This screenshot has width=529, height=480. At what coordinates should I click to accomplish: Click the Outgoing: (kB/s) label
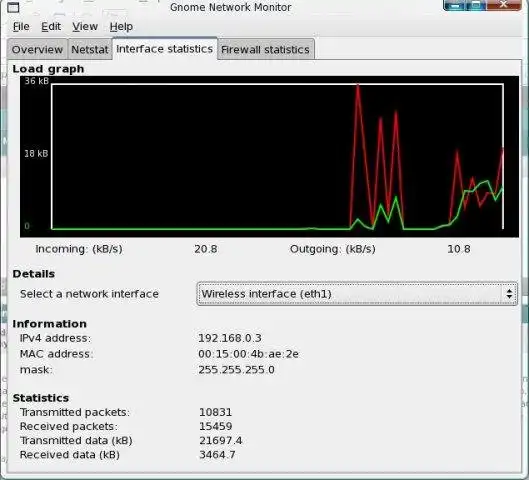pyautogui.click(x=333, y=249)
